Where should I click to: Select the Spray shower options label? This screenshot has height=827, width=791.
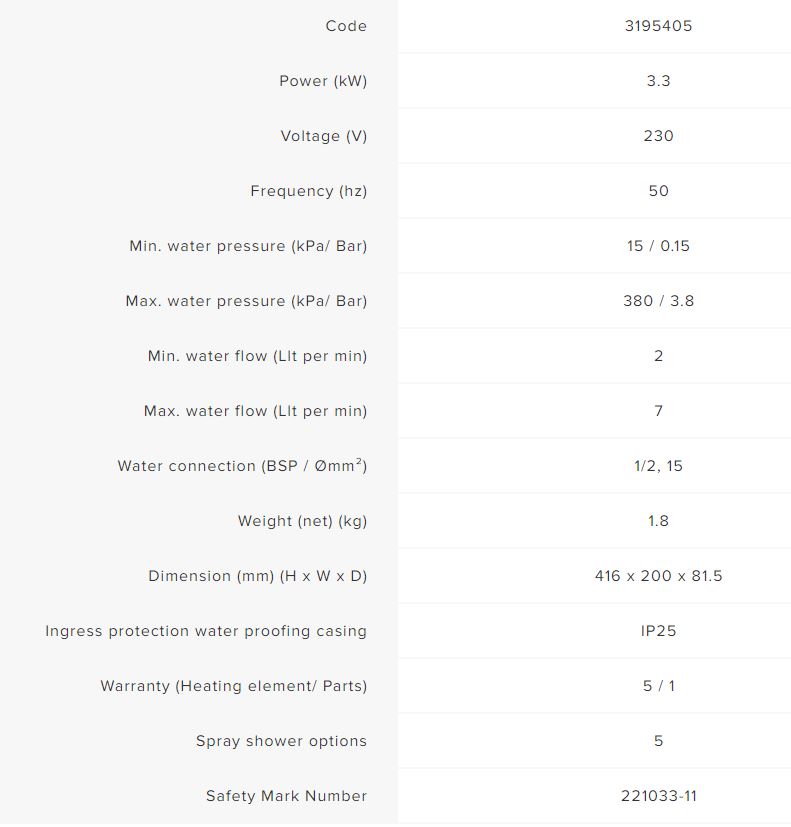(x=281, y=741)
